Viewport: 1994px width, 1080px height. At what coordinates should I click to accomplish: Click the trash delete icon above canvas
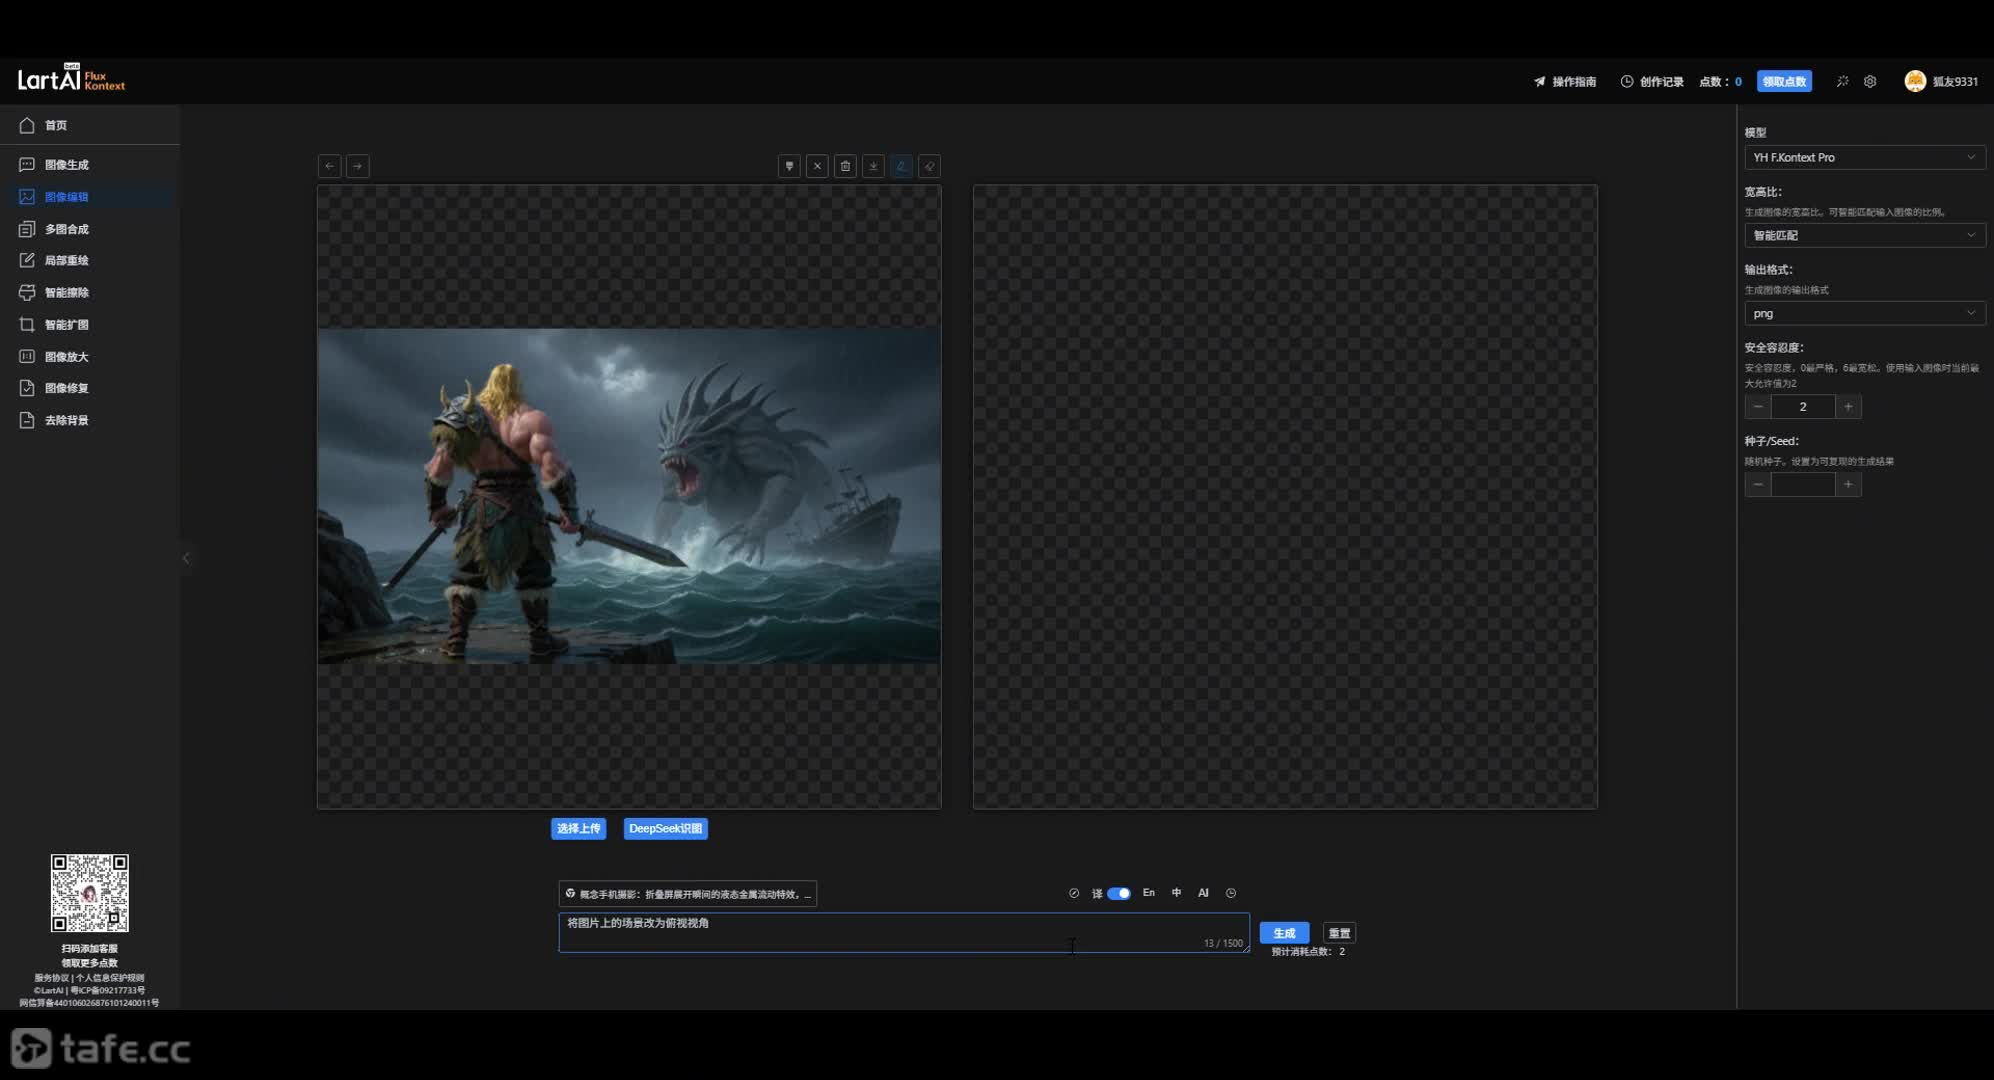pyautogui.click(x=845, y=166)
